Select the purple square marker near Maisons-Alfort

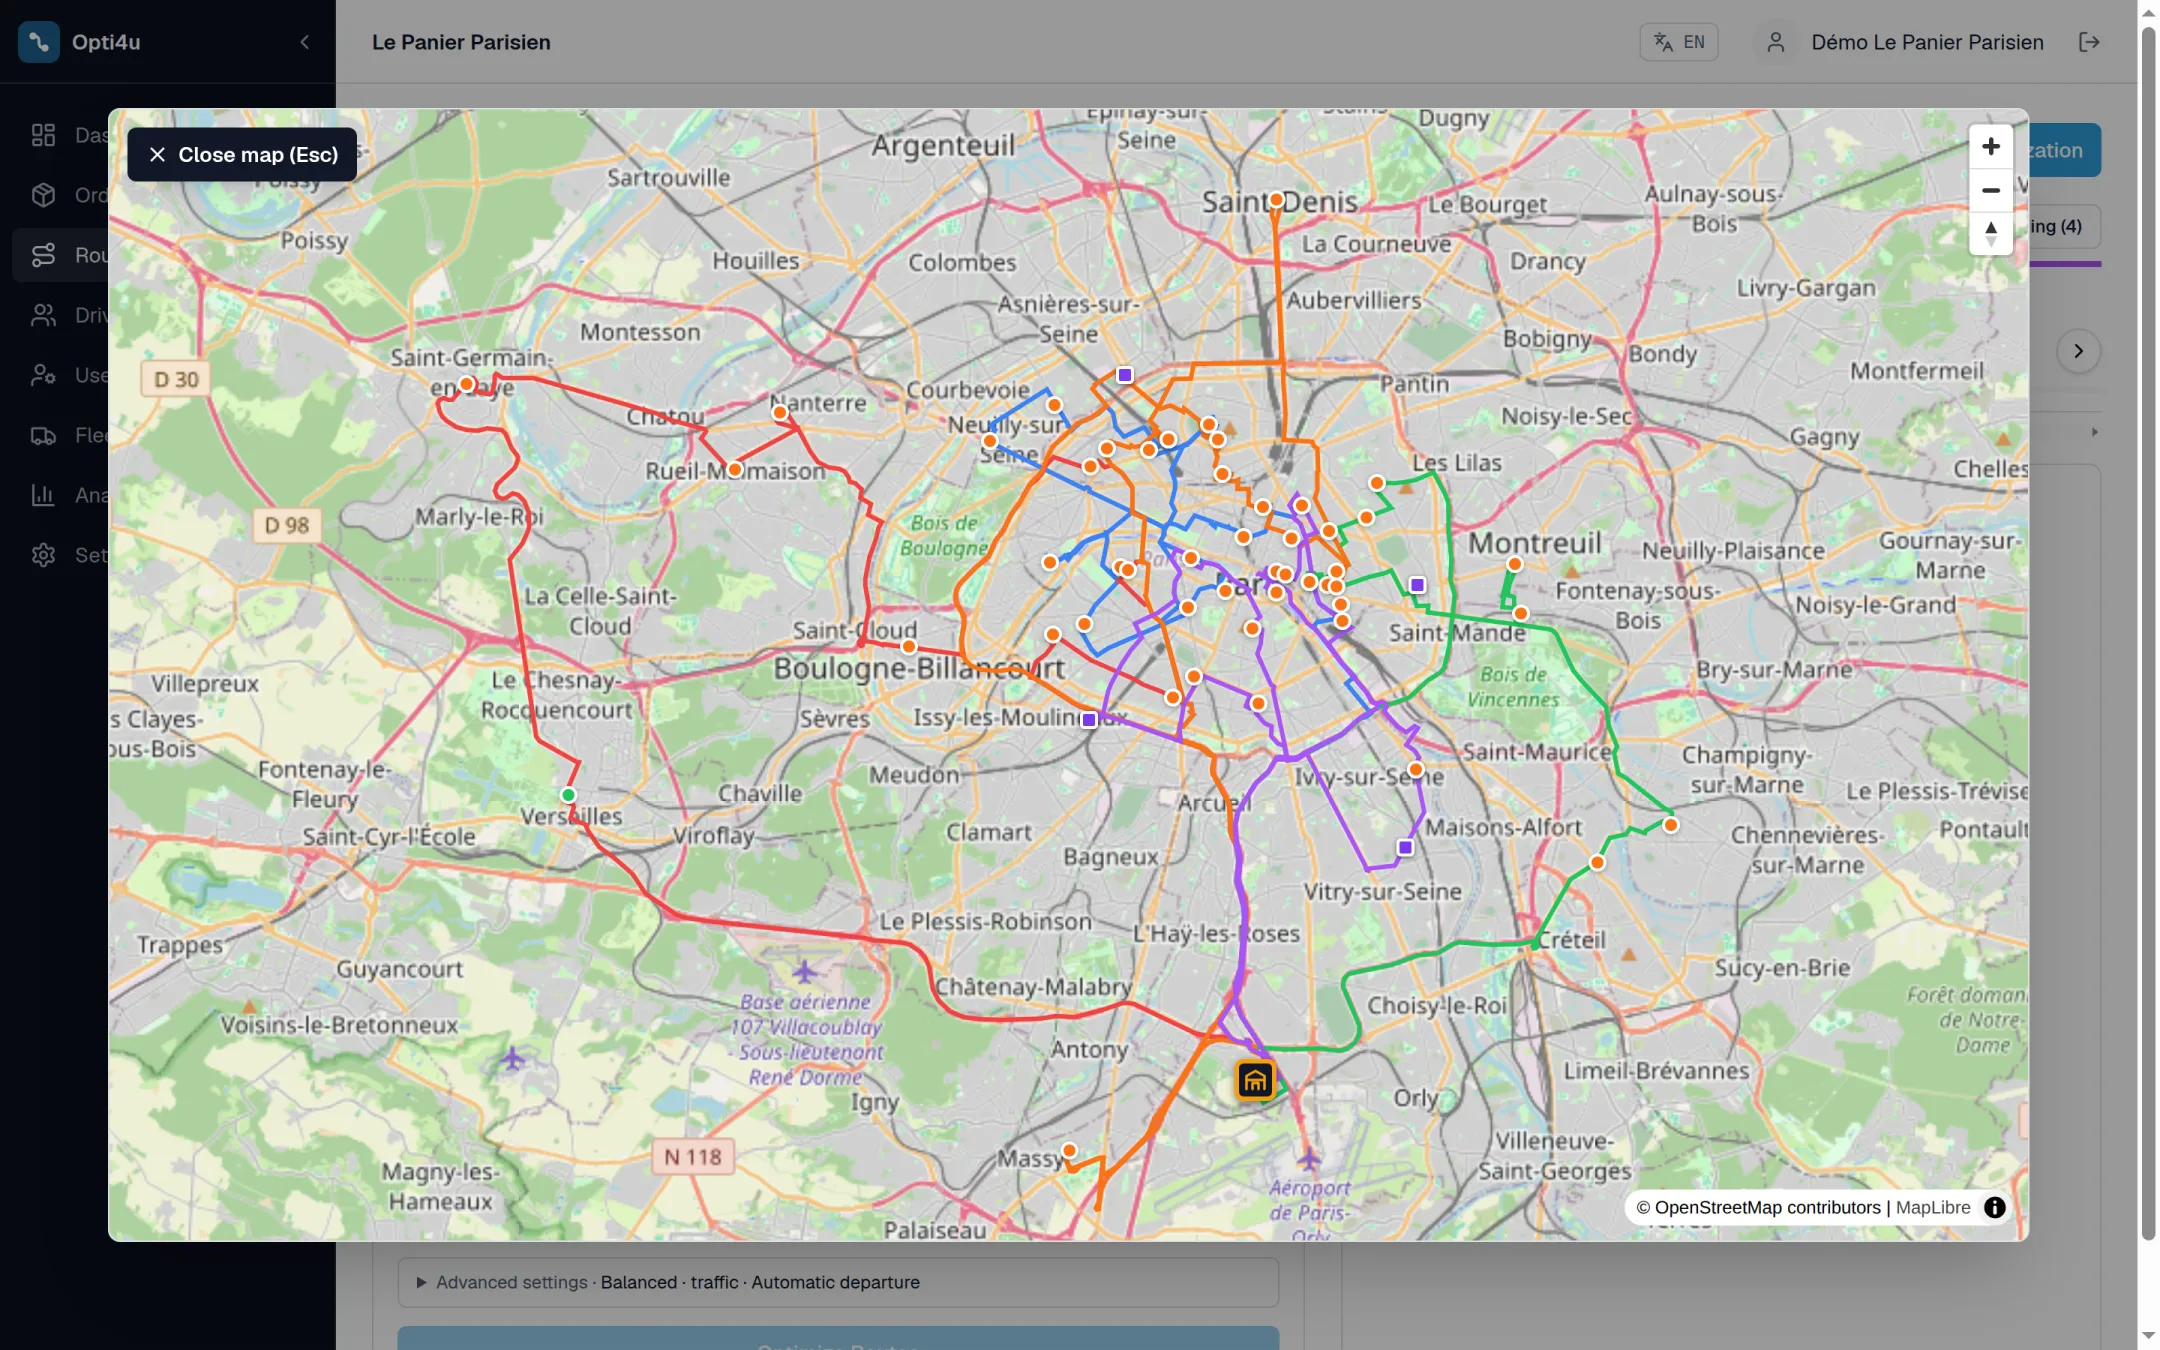(x=1405, y=847)
